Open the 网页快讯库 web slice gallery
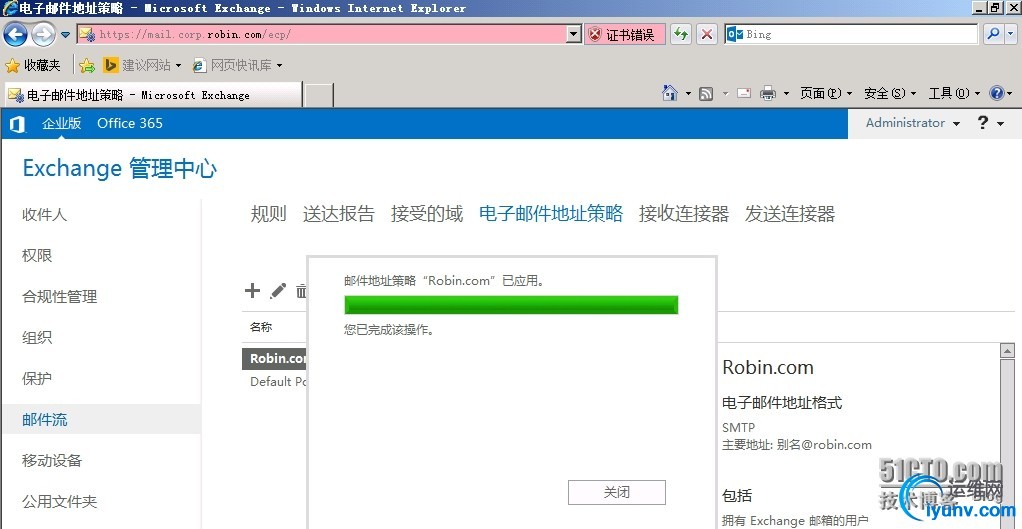 (238, 65)
